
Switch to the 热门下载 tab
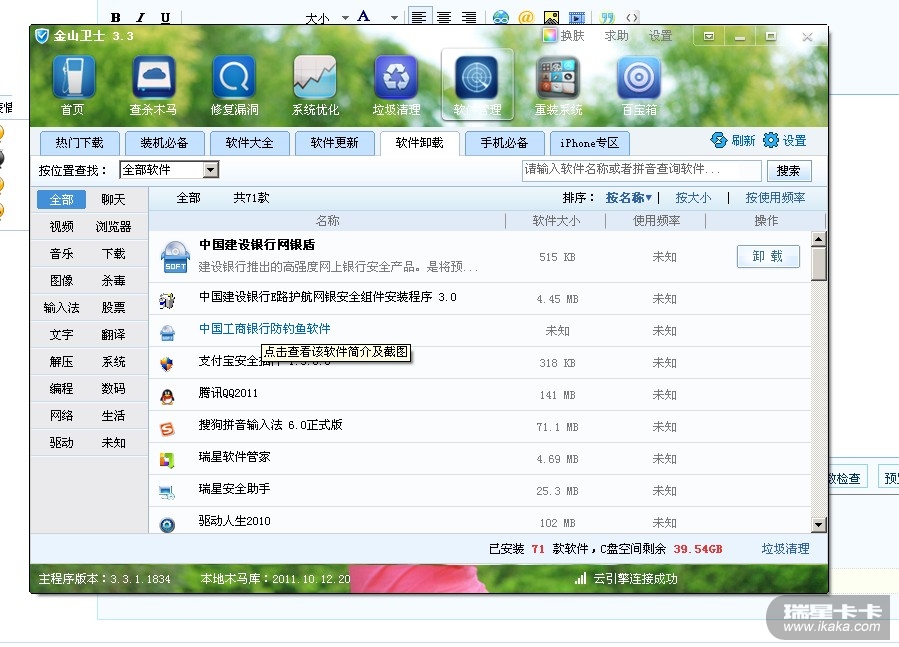point(80,143)
